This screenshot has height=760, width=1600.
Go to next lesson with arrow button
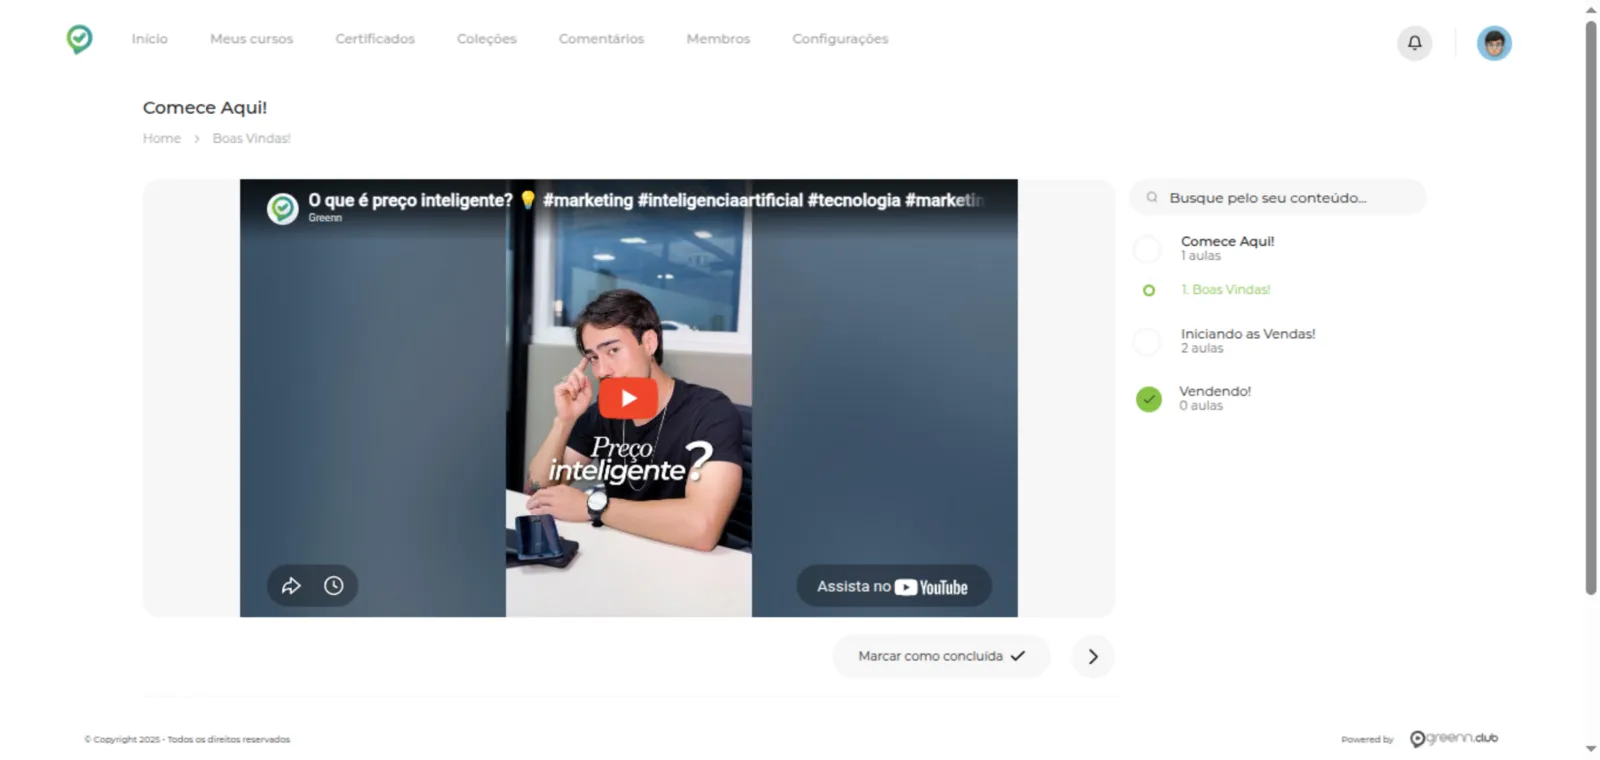[x=1093, y=657]
